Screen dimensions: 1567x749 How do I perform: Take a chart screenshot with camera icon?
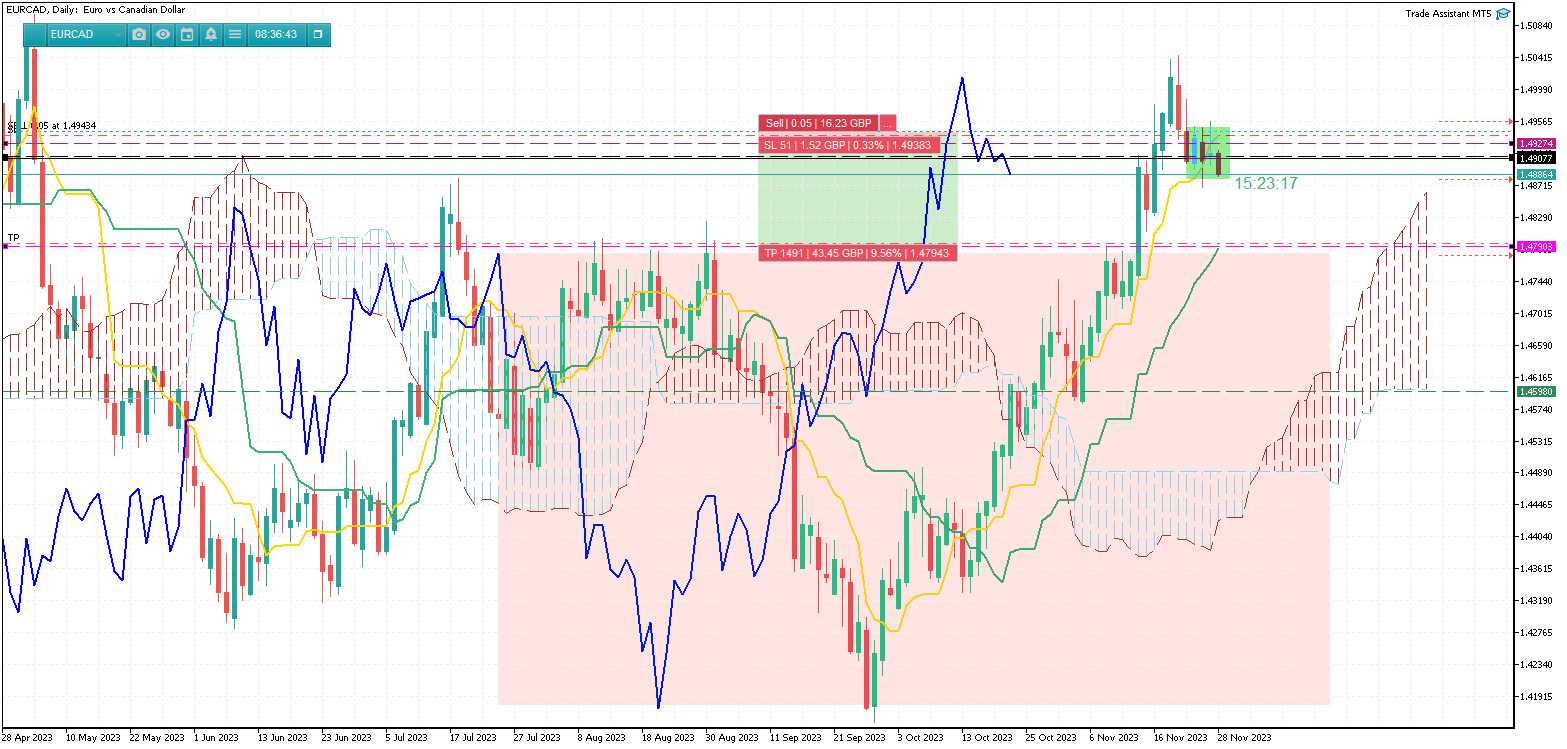tap(139, 34)
